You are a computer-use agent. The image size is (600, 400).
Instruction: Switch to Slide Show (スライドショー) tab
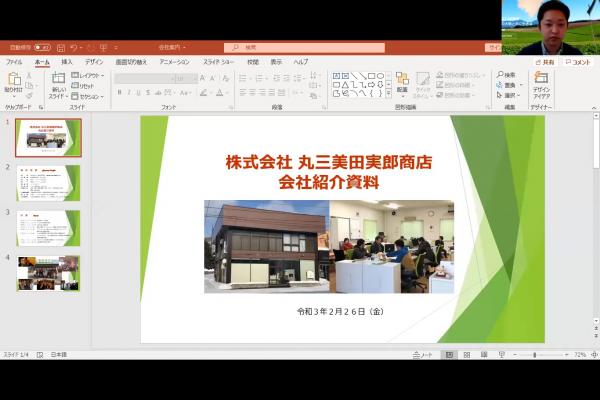pyautogui.click(x=218, y=62)
